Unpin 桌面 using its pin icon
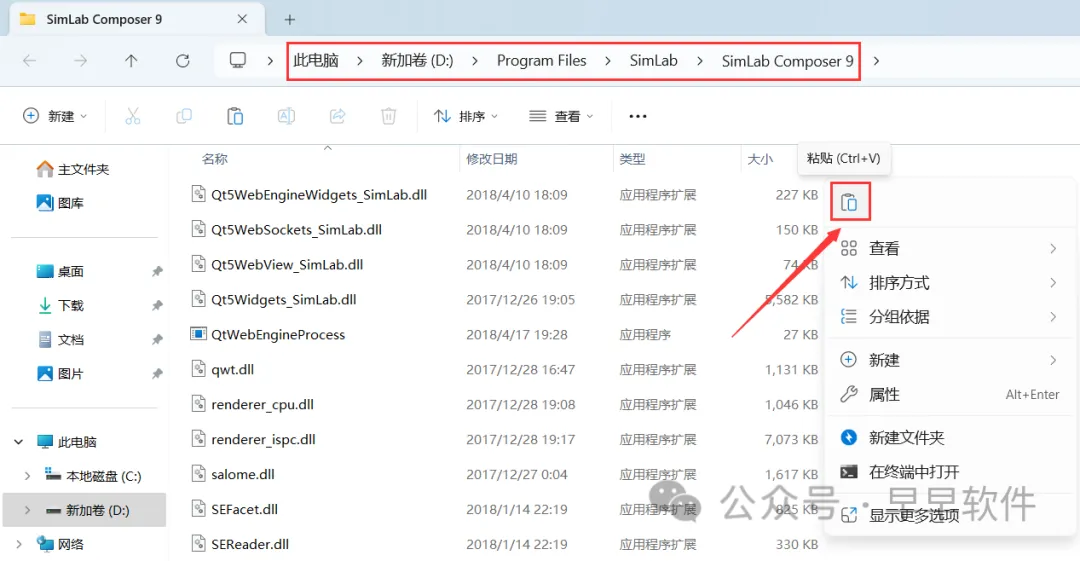1080x561 pixels. pos(157,272)
